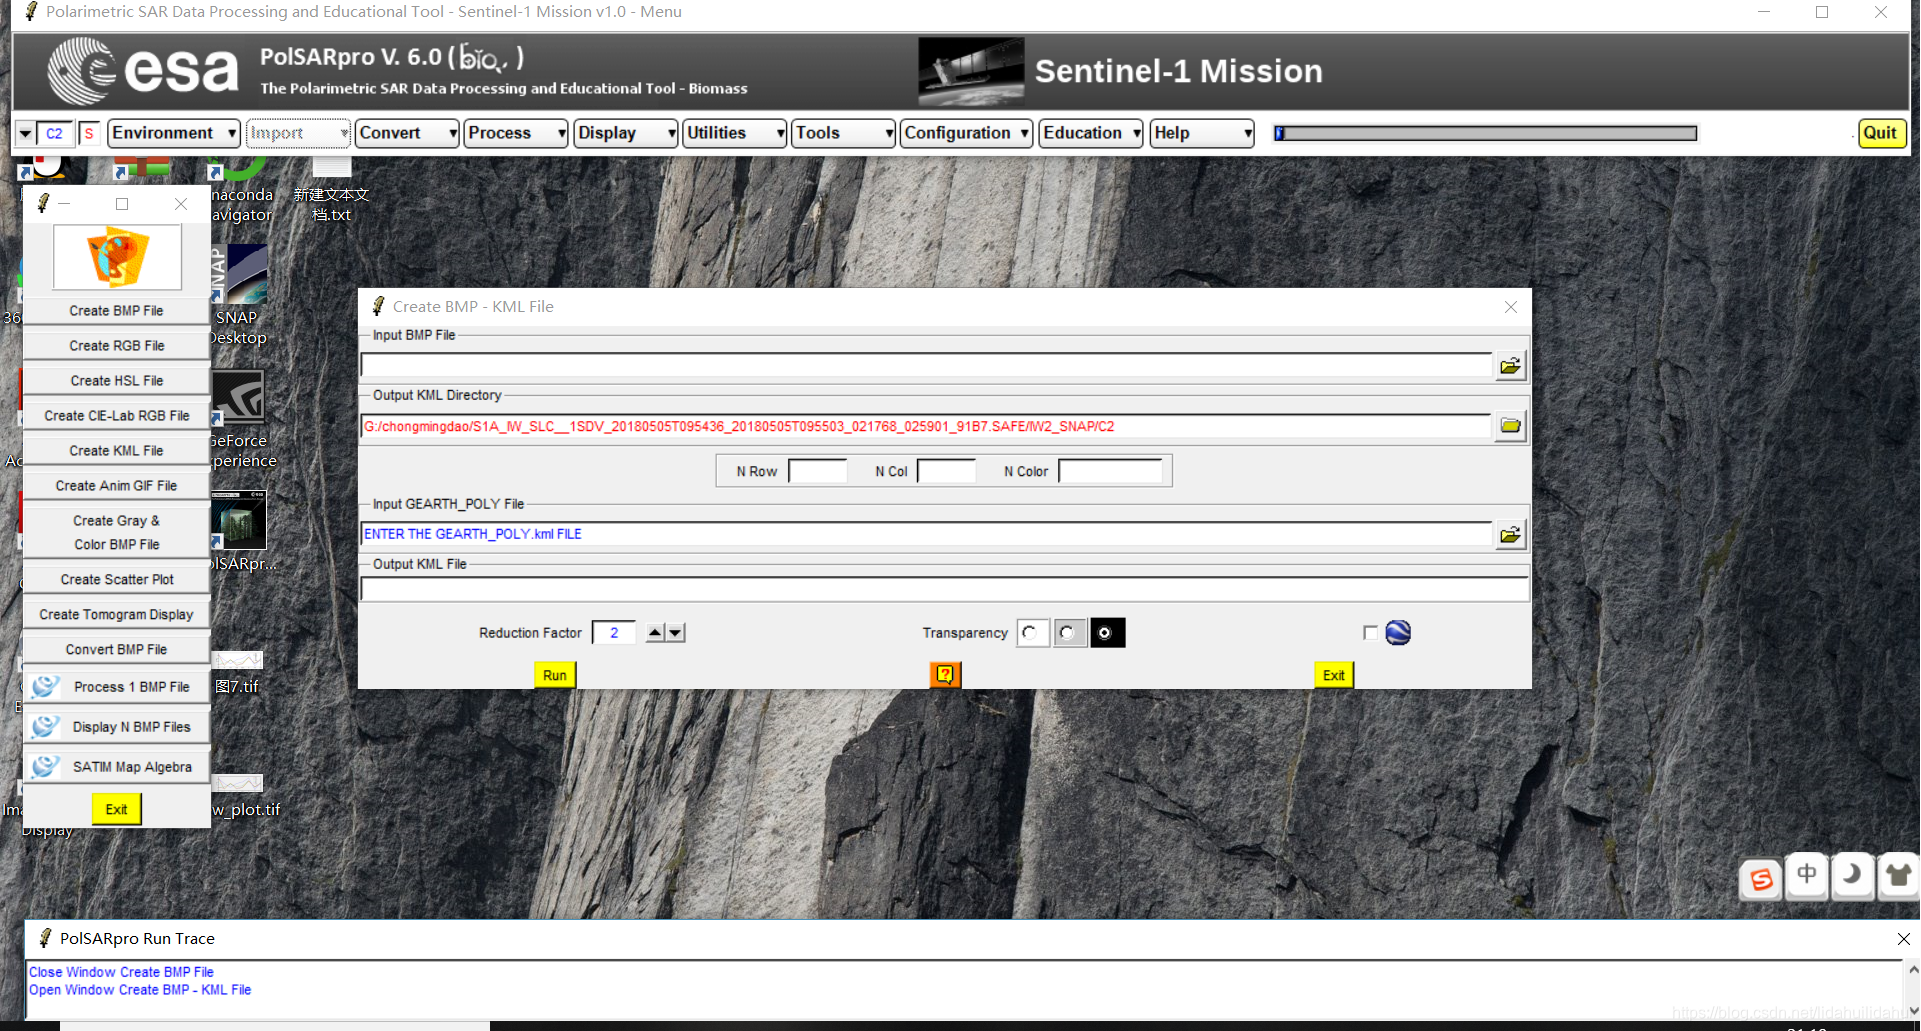Click the Process 1 BMP File icon
This screenshot has height=1031, width=1921.
[x=45, y=687]
